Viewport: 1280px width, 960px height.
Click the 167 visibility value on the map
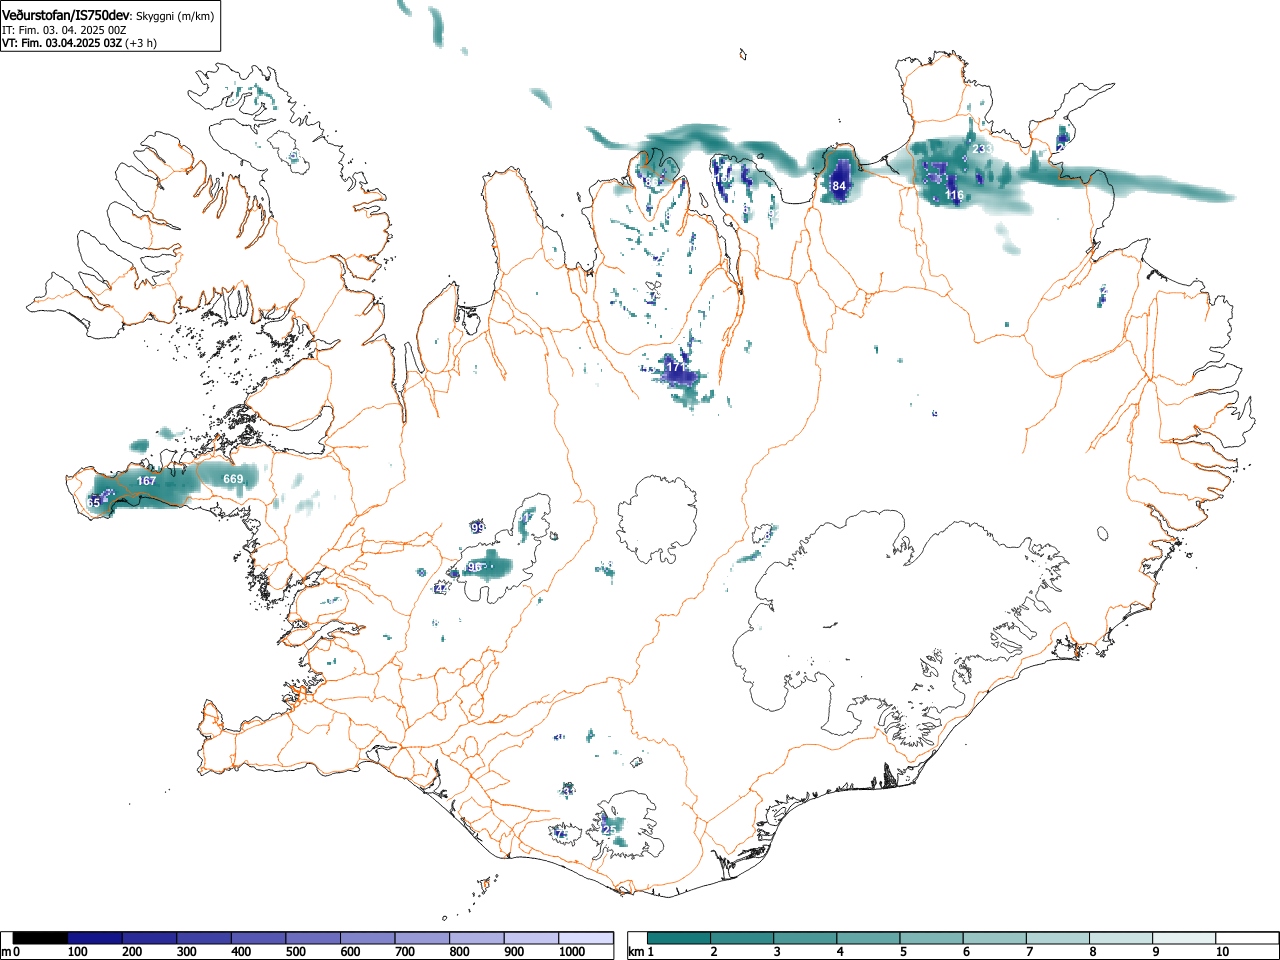tap(147, 481)
